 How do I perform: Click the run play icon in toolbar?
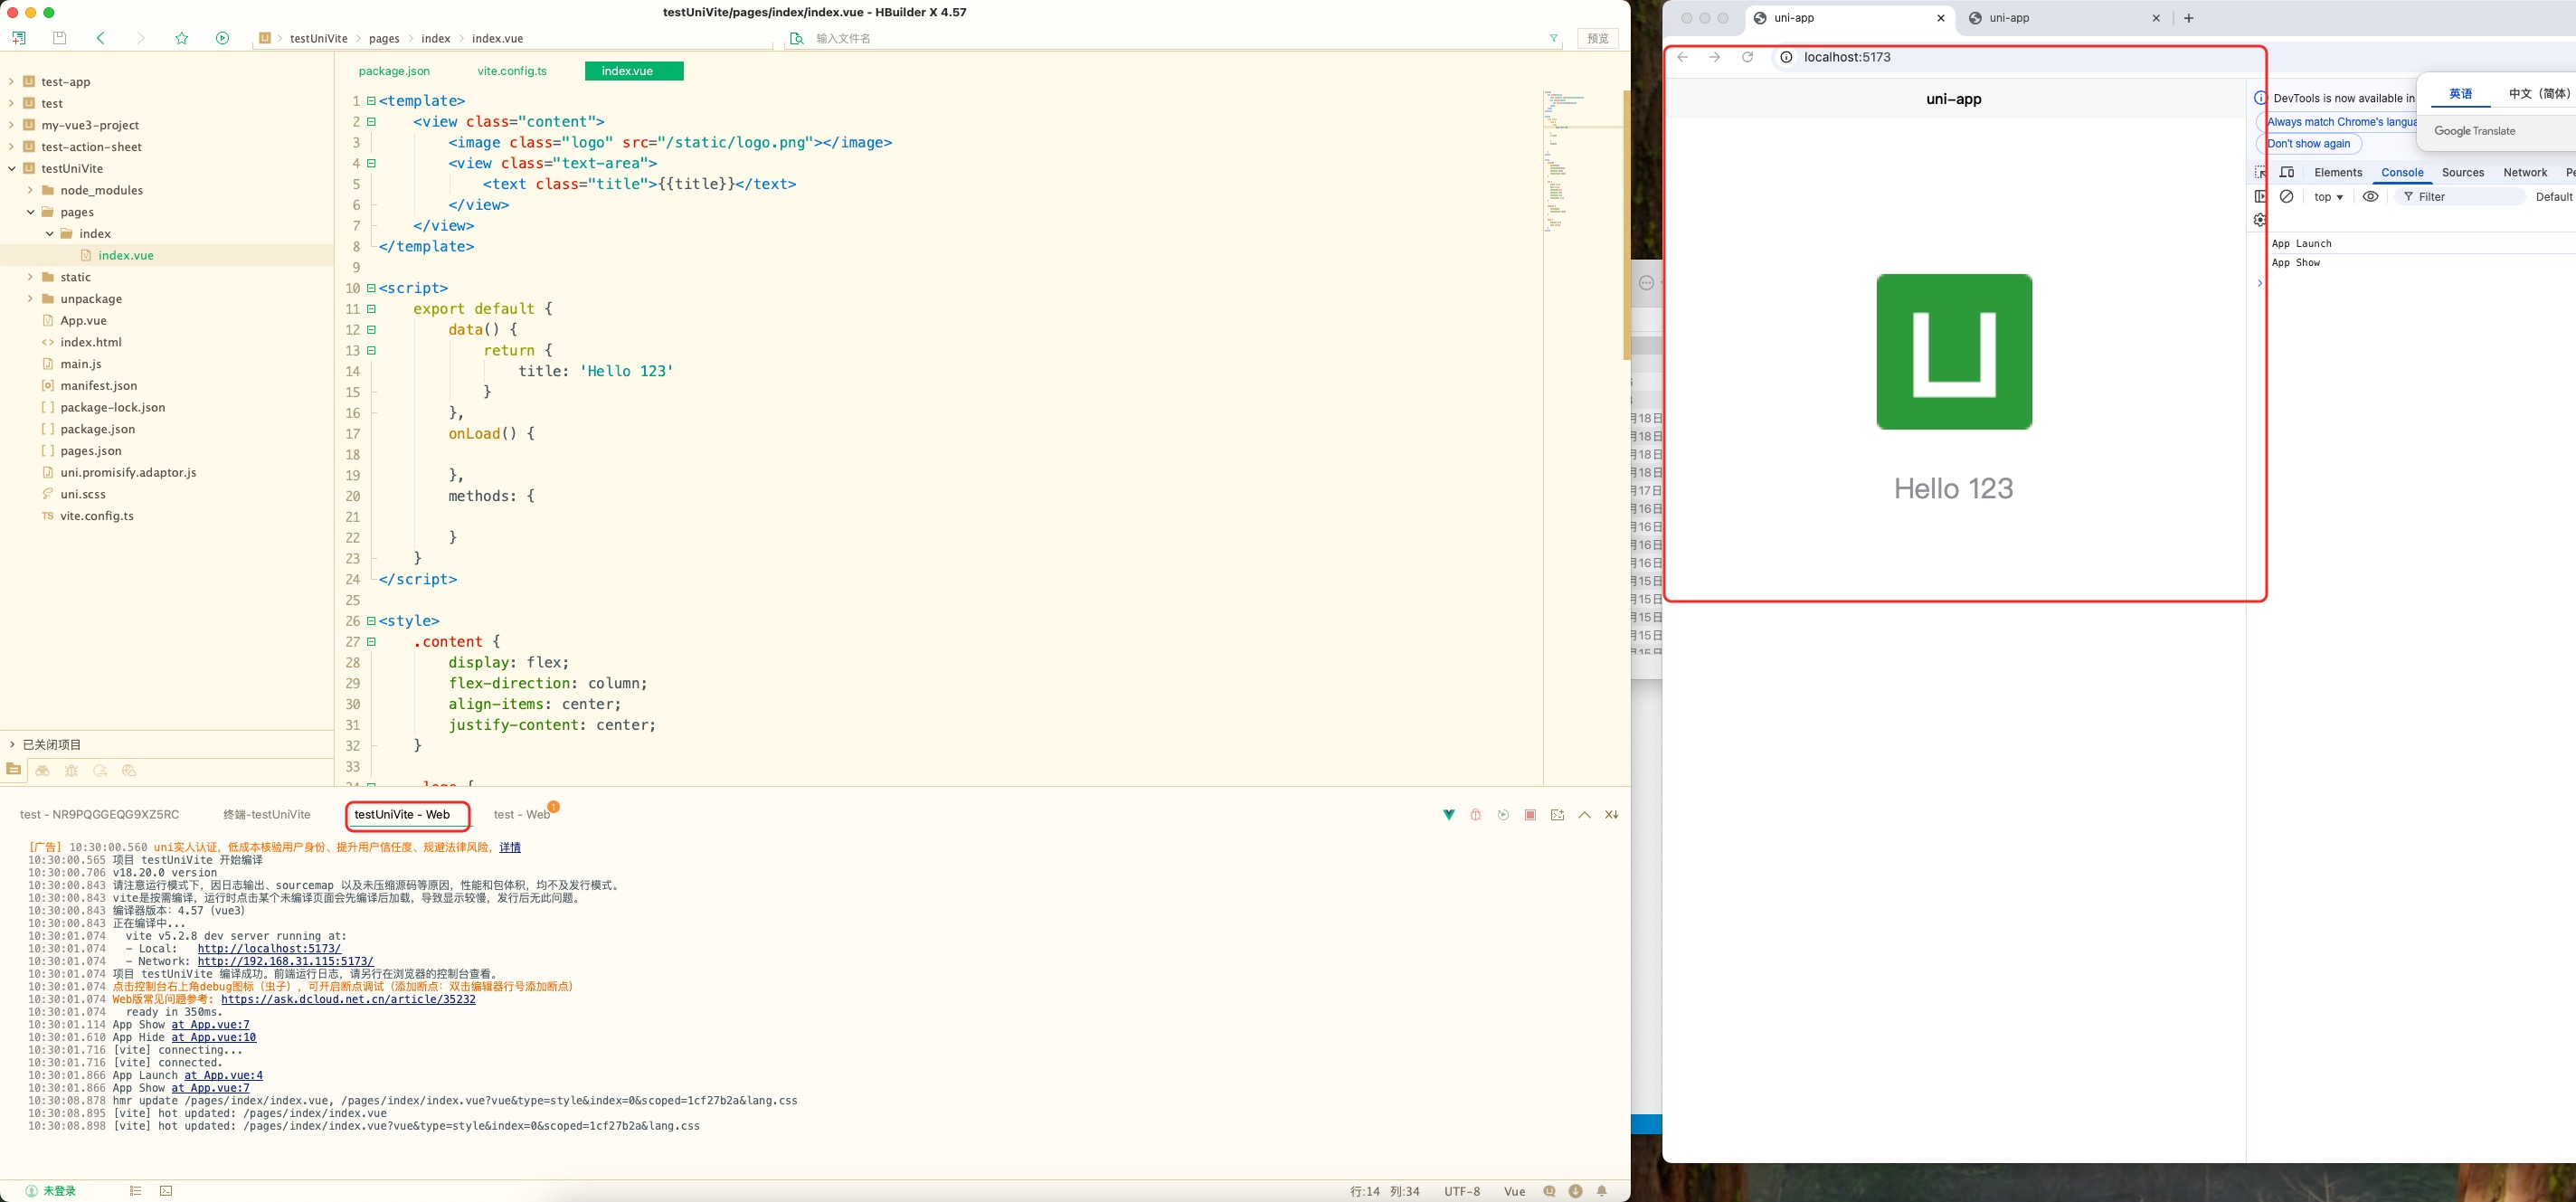click(x=222, y=38)
